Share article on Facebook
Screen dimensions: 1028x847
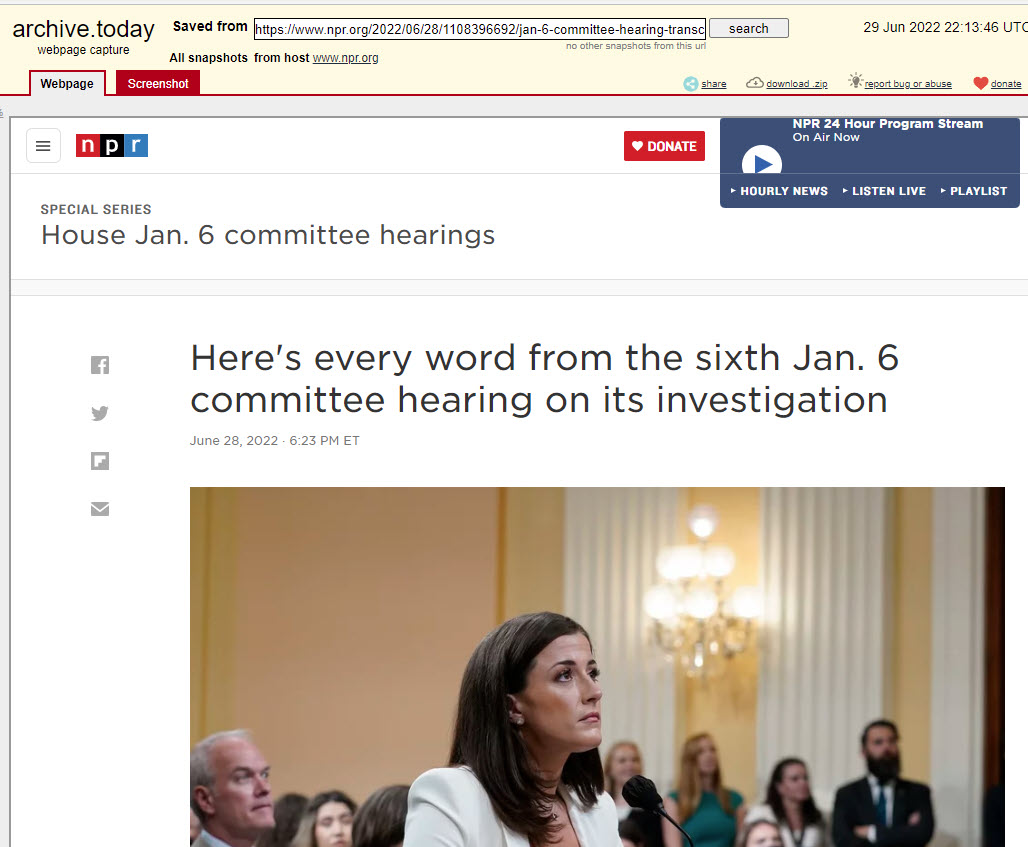tap(100, 365)
